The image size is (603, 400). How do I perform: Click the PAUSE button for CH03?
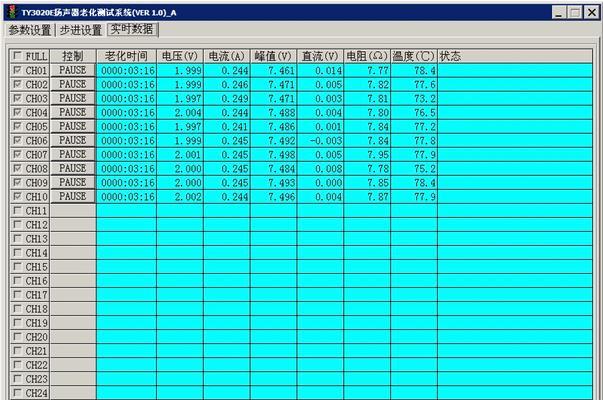point(73,98)
